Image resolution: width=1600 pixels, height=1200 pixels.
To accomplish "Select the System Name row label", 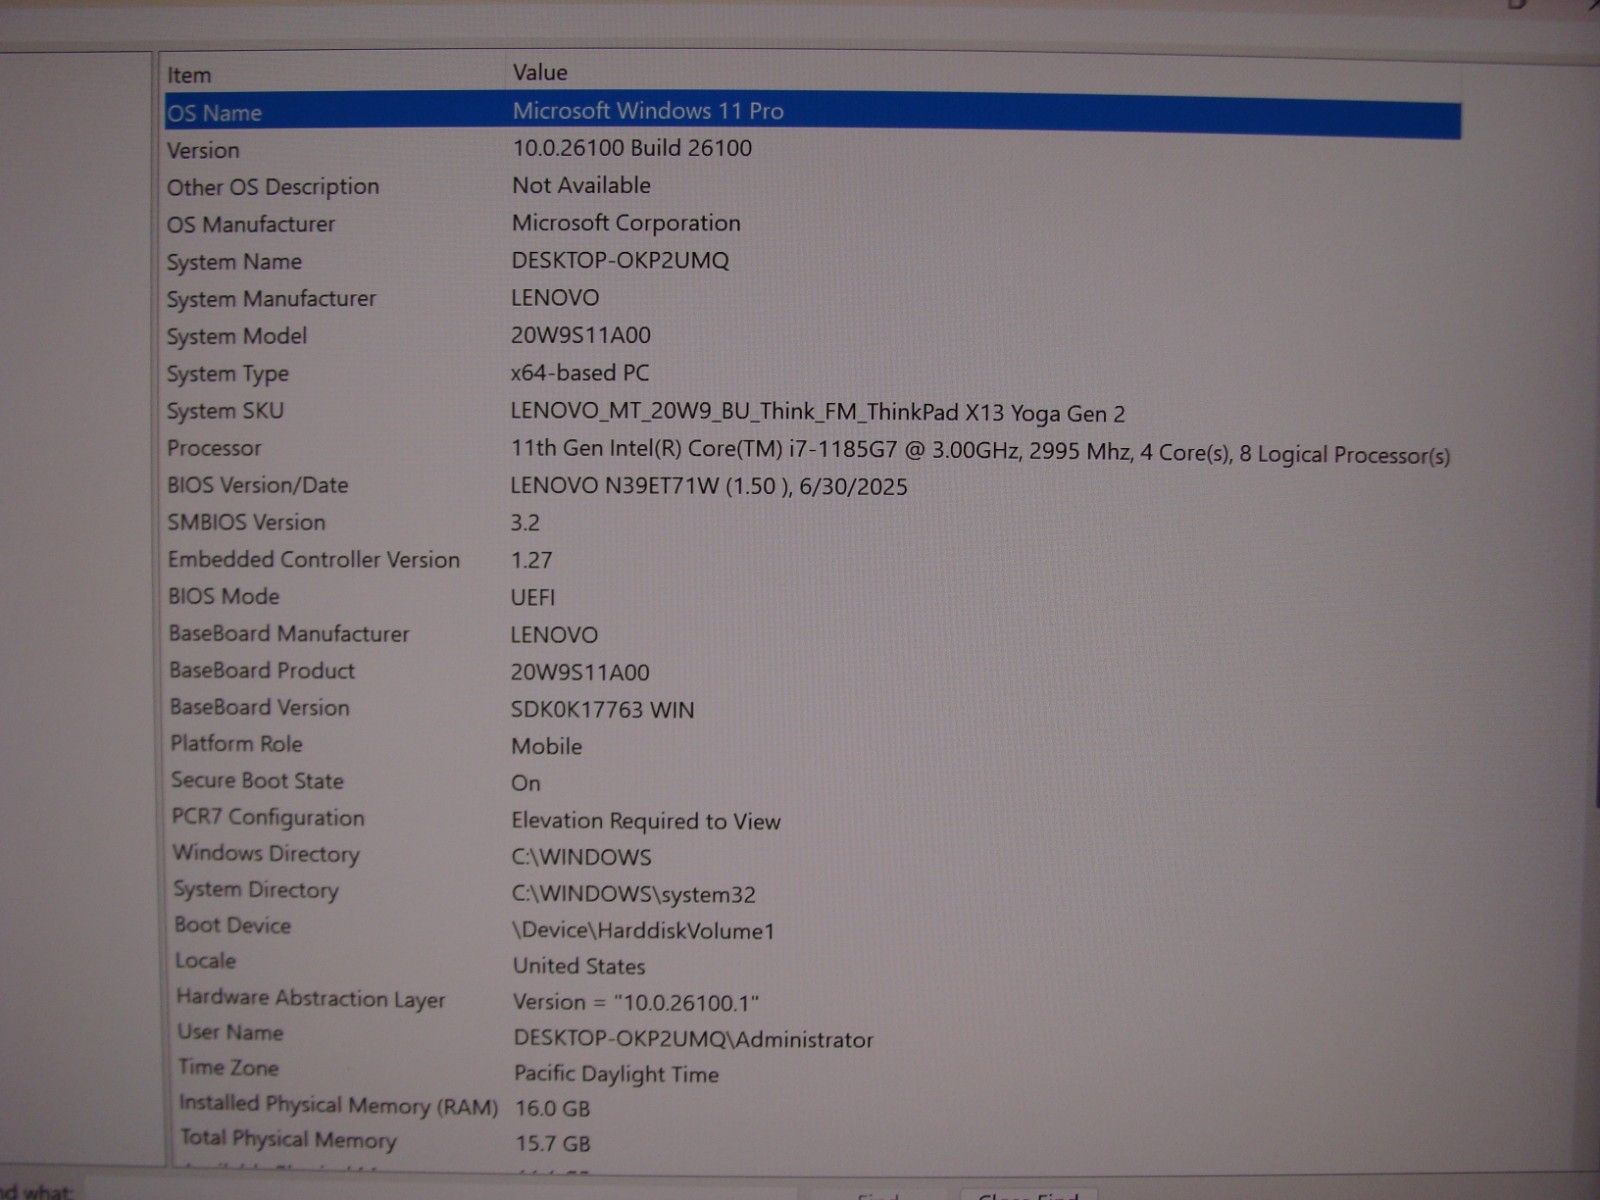I will click(x=234, y=262).
